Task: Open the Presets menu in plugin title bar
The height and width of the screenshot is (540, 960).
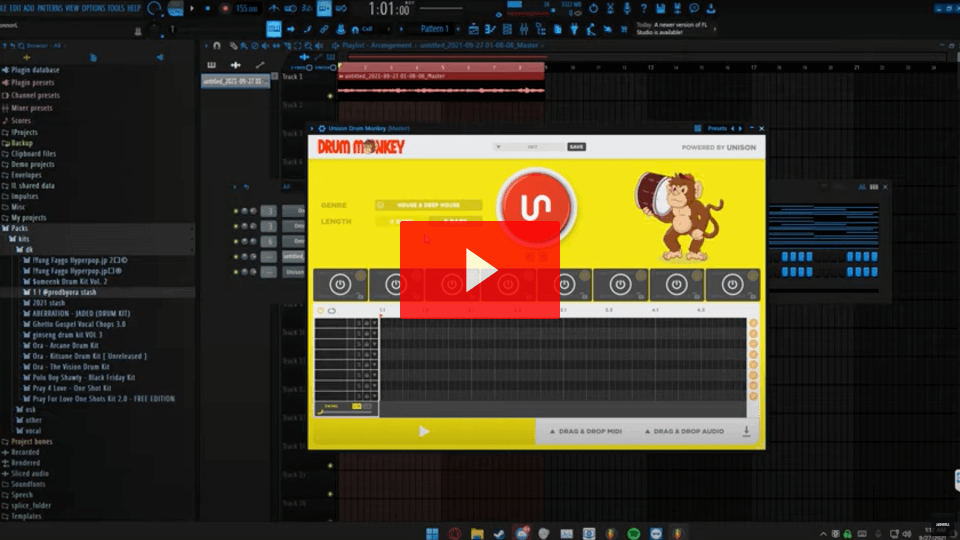Action: coord(716,129)
